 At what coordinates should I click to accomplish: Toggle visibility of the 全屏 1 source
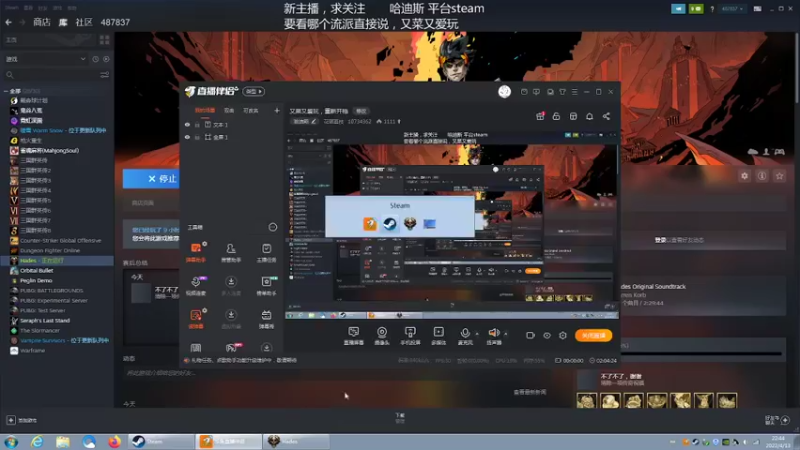187,137
